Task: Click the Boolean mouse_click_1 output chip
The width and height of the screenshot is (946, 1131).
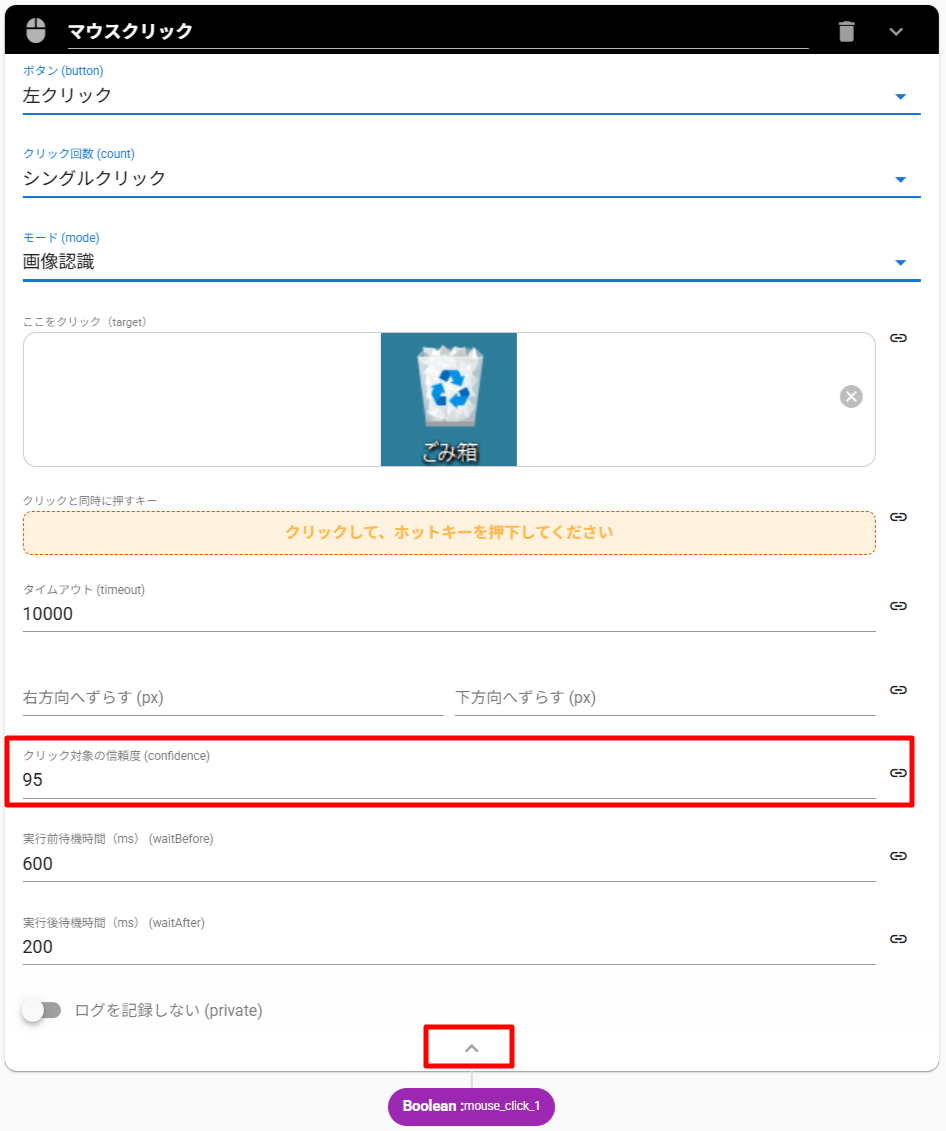Action: point(471,1107)
